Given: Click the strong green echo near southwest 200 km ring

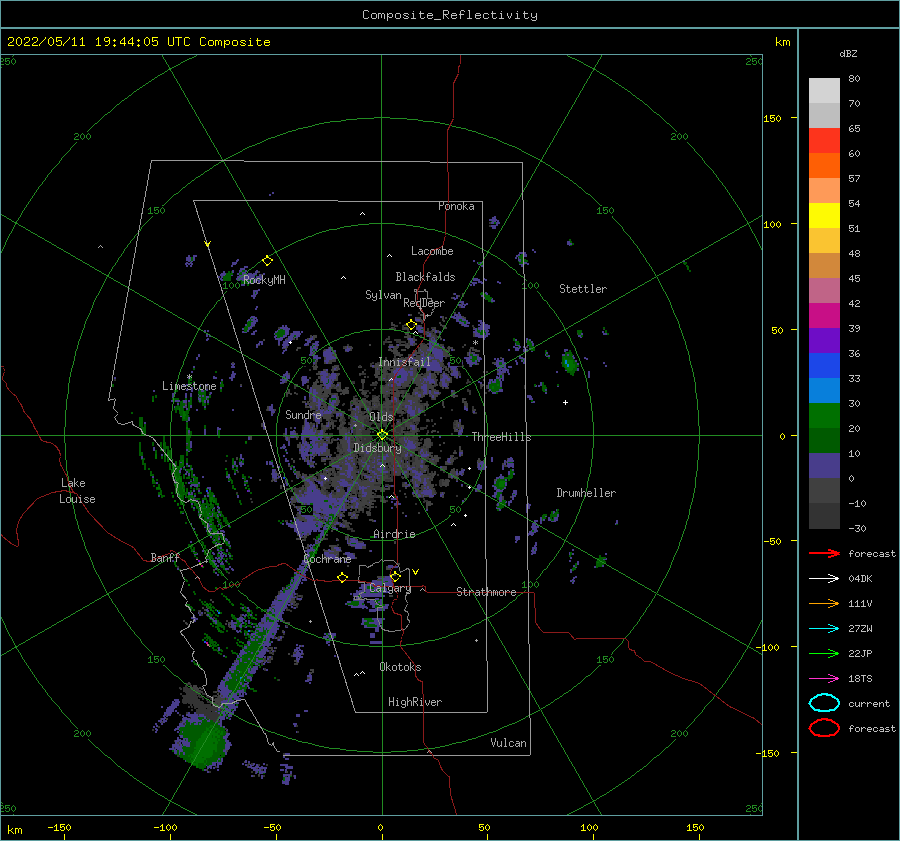Looking at the screenshot, I should coord(201,743).
